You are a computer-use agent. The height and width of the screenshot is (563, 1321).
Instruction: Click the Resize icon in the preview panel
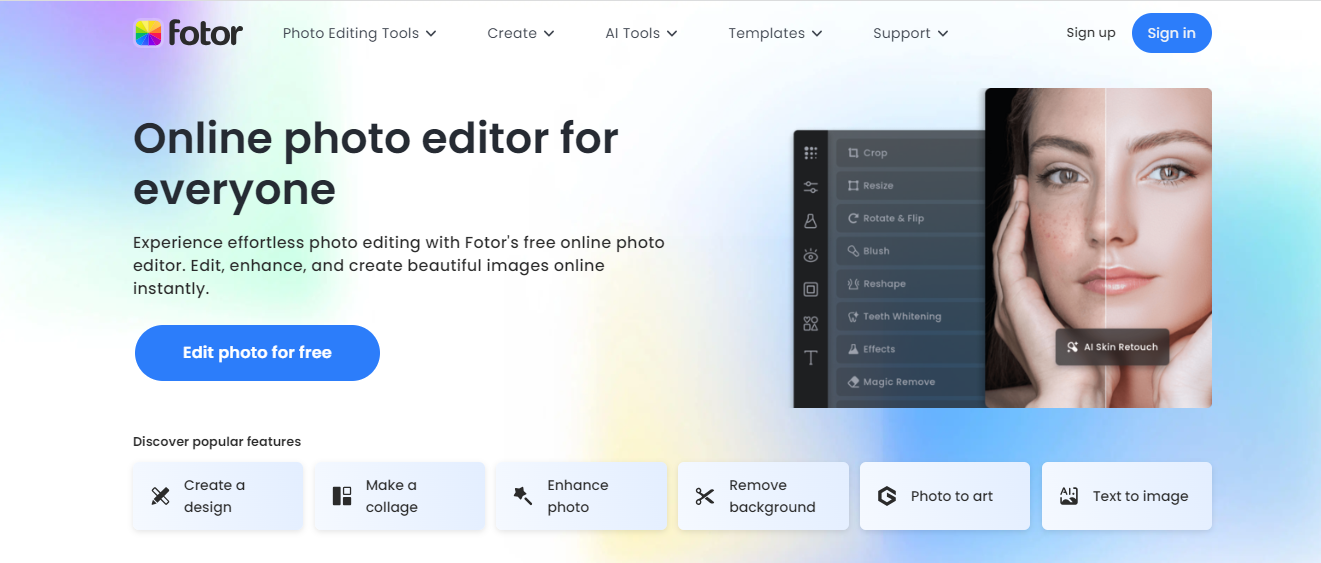coord(853,186)
